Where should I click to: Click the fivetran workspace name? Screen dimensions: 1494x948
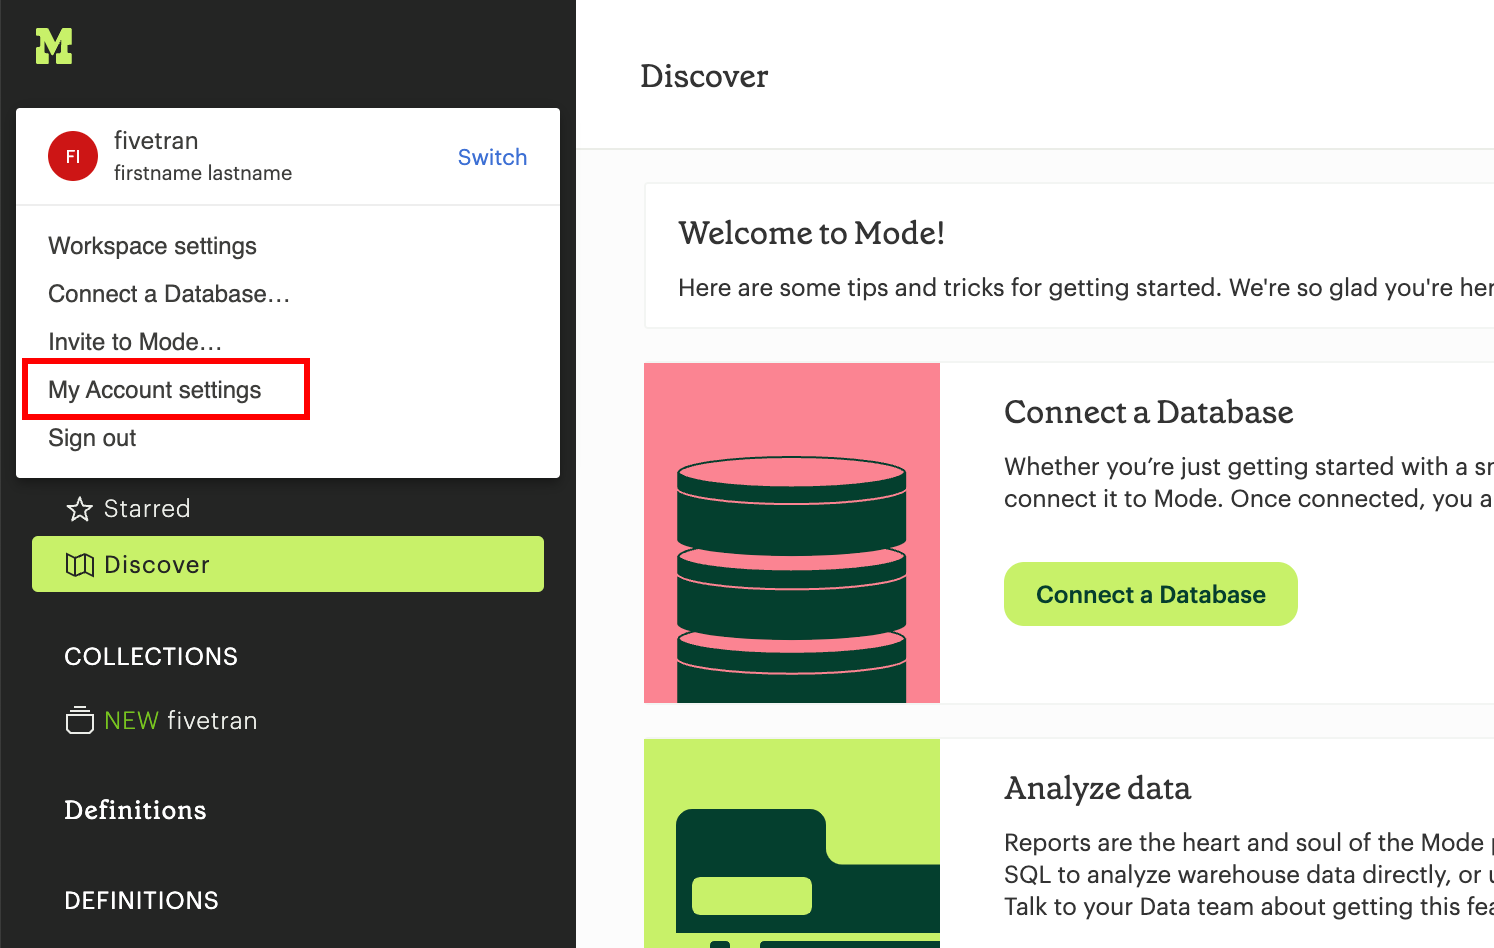pyautogui.click(x=156, y=141)
